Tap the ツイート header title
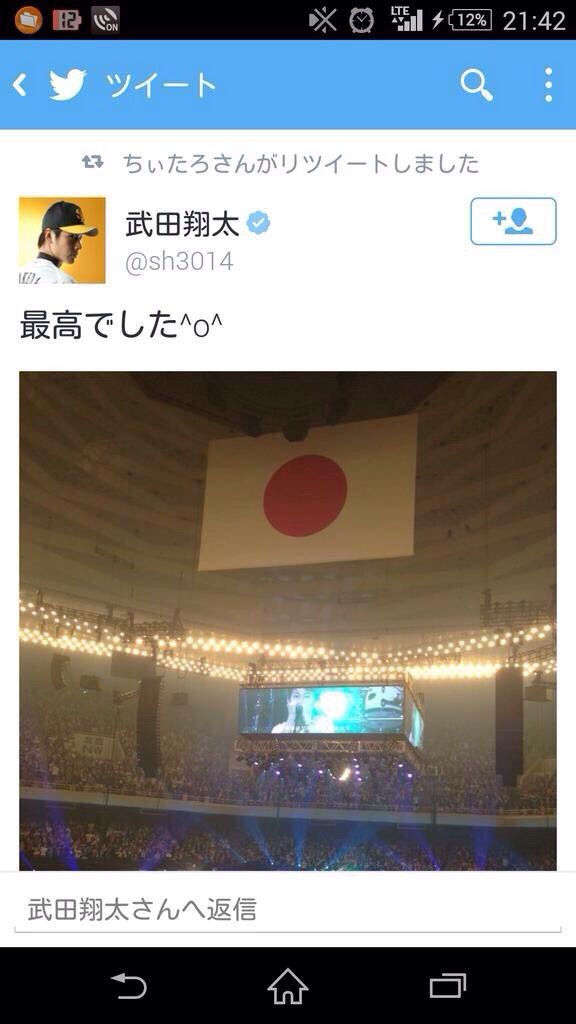The width and height of the screenshot is (576, 1024). tap(162, 86)
